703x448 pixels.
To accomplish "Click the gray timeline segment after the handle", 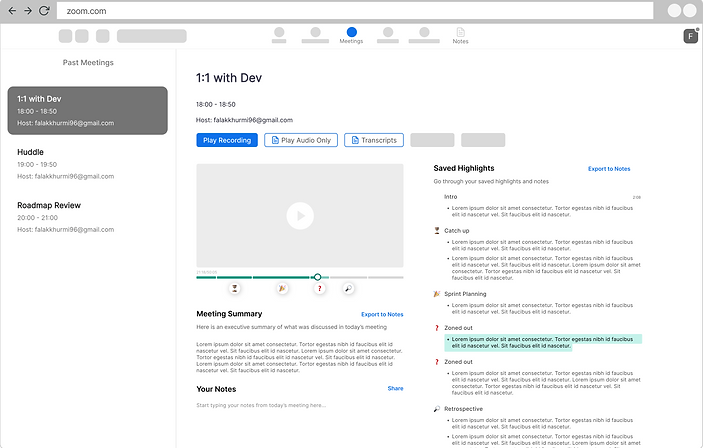I will tap(348, 277).
